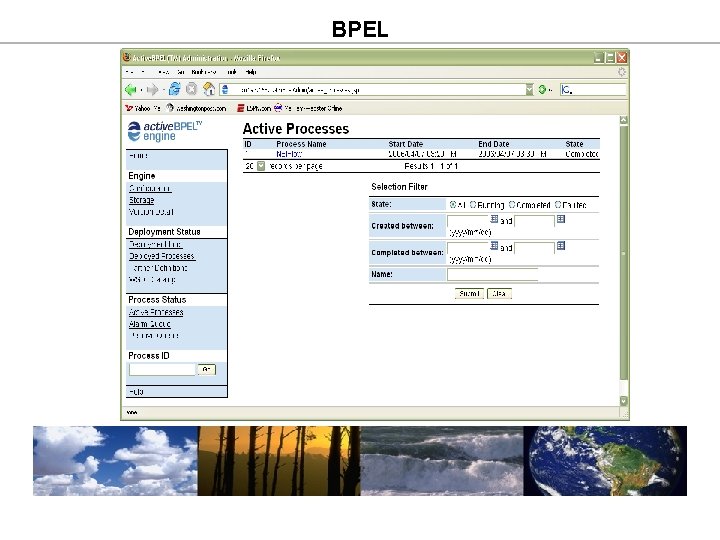Open the washingtonpost.com bookmark
The height and width of the screenshot is (540, 720).
point(196,108)
